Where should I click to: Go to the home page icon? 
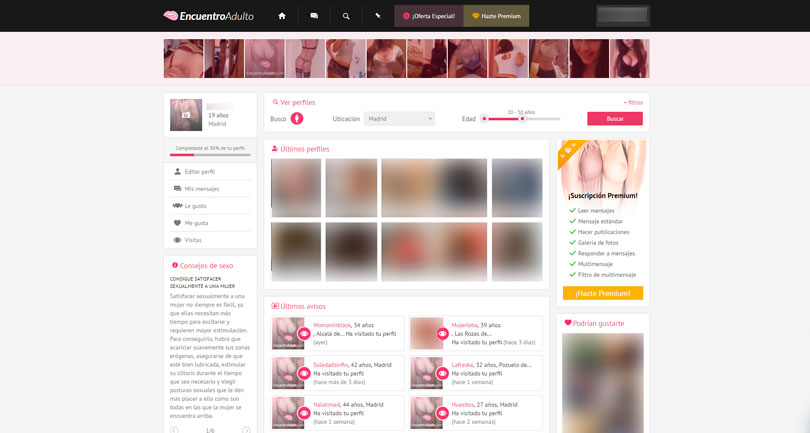pyautogui.click(x=282, y=16)
